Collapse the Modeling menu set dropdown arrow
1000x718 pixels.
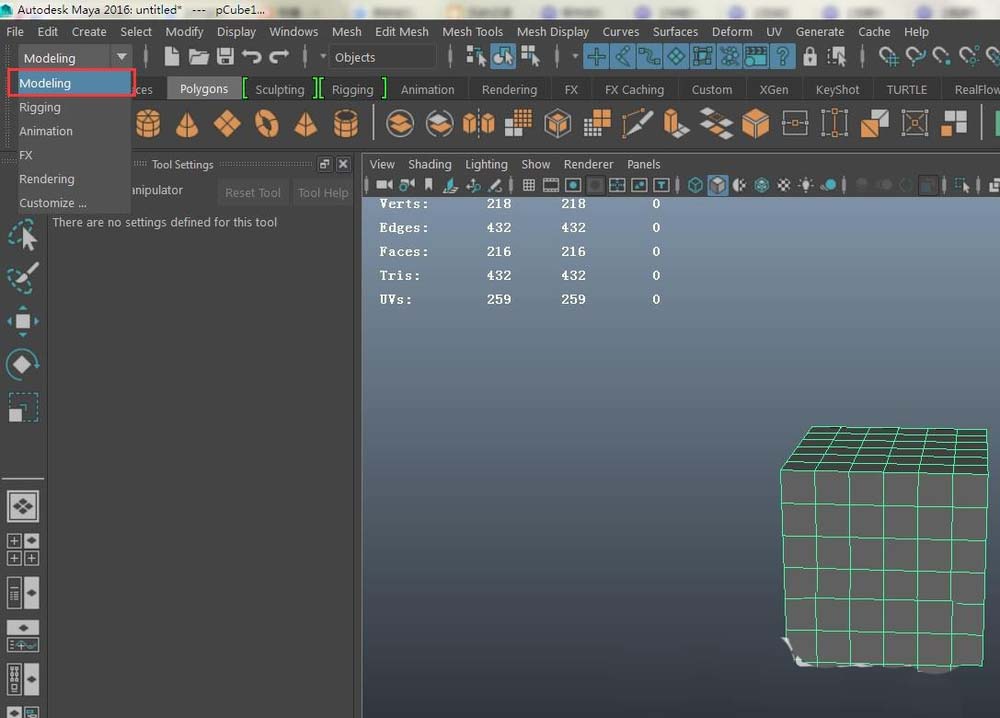[x=121, y=58]
